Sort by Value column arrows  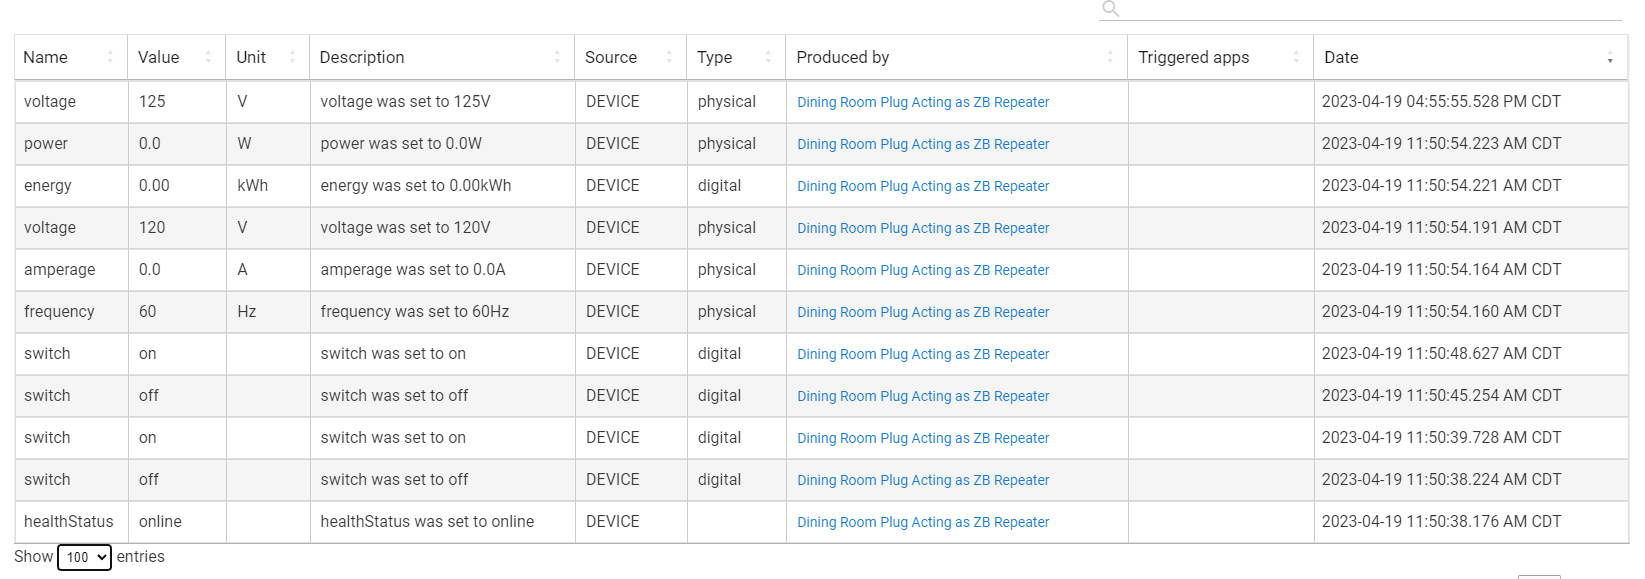point(208,58)
